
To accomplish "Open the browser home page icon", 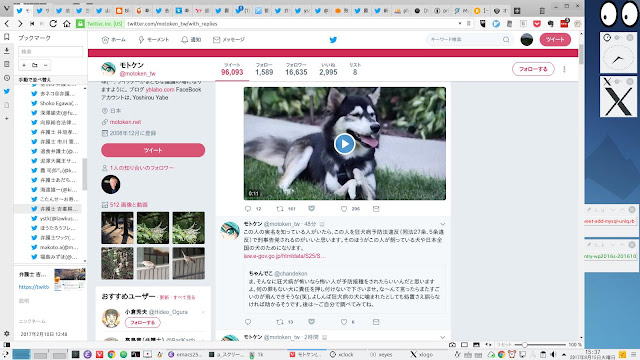I will click(67, 24).
